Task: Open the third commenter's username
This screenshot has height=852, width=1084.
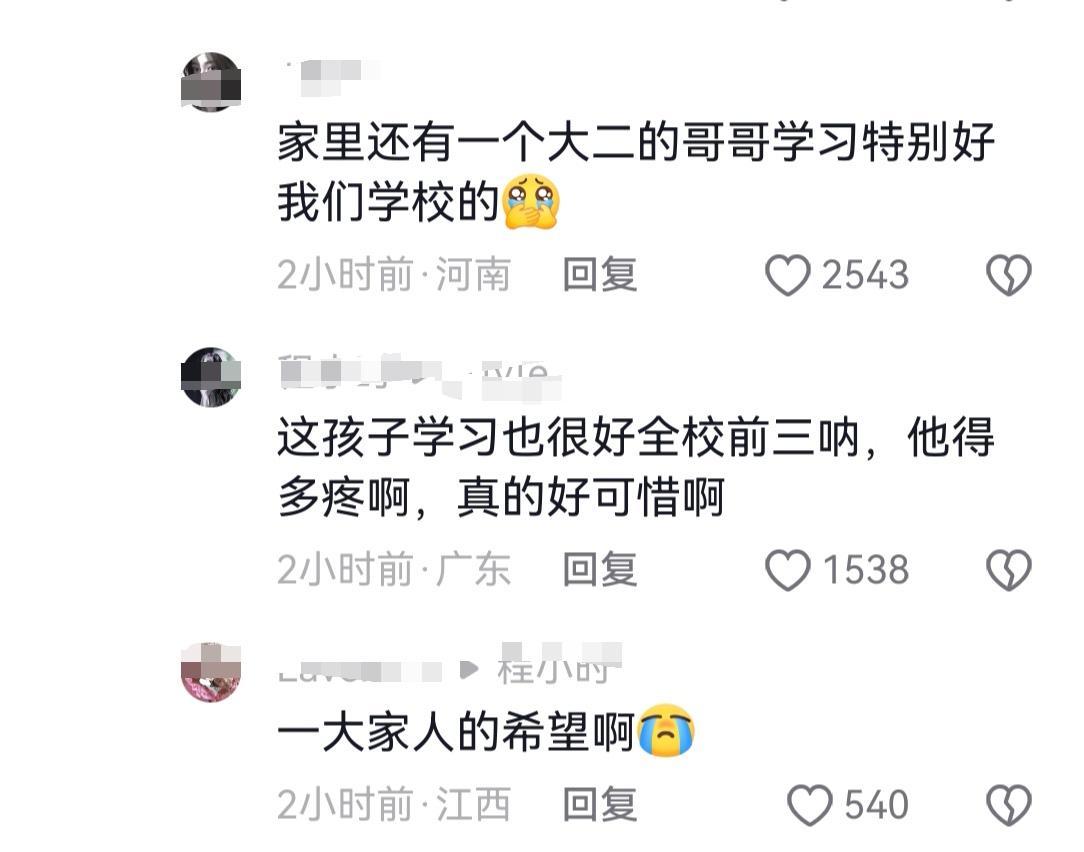Action: [x=359, y=671]
